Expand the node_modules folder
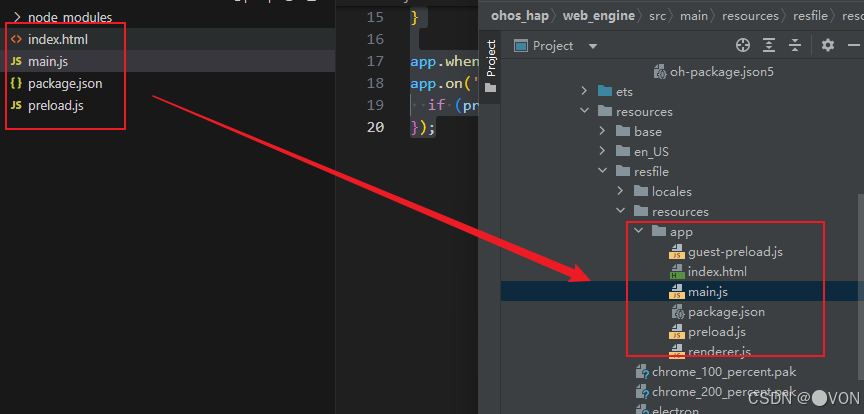 pyautogui.click(x=17, y=18)
